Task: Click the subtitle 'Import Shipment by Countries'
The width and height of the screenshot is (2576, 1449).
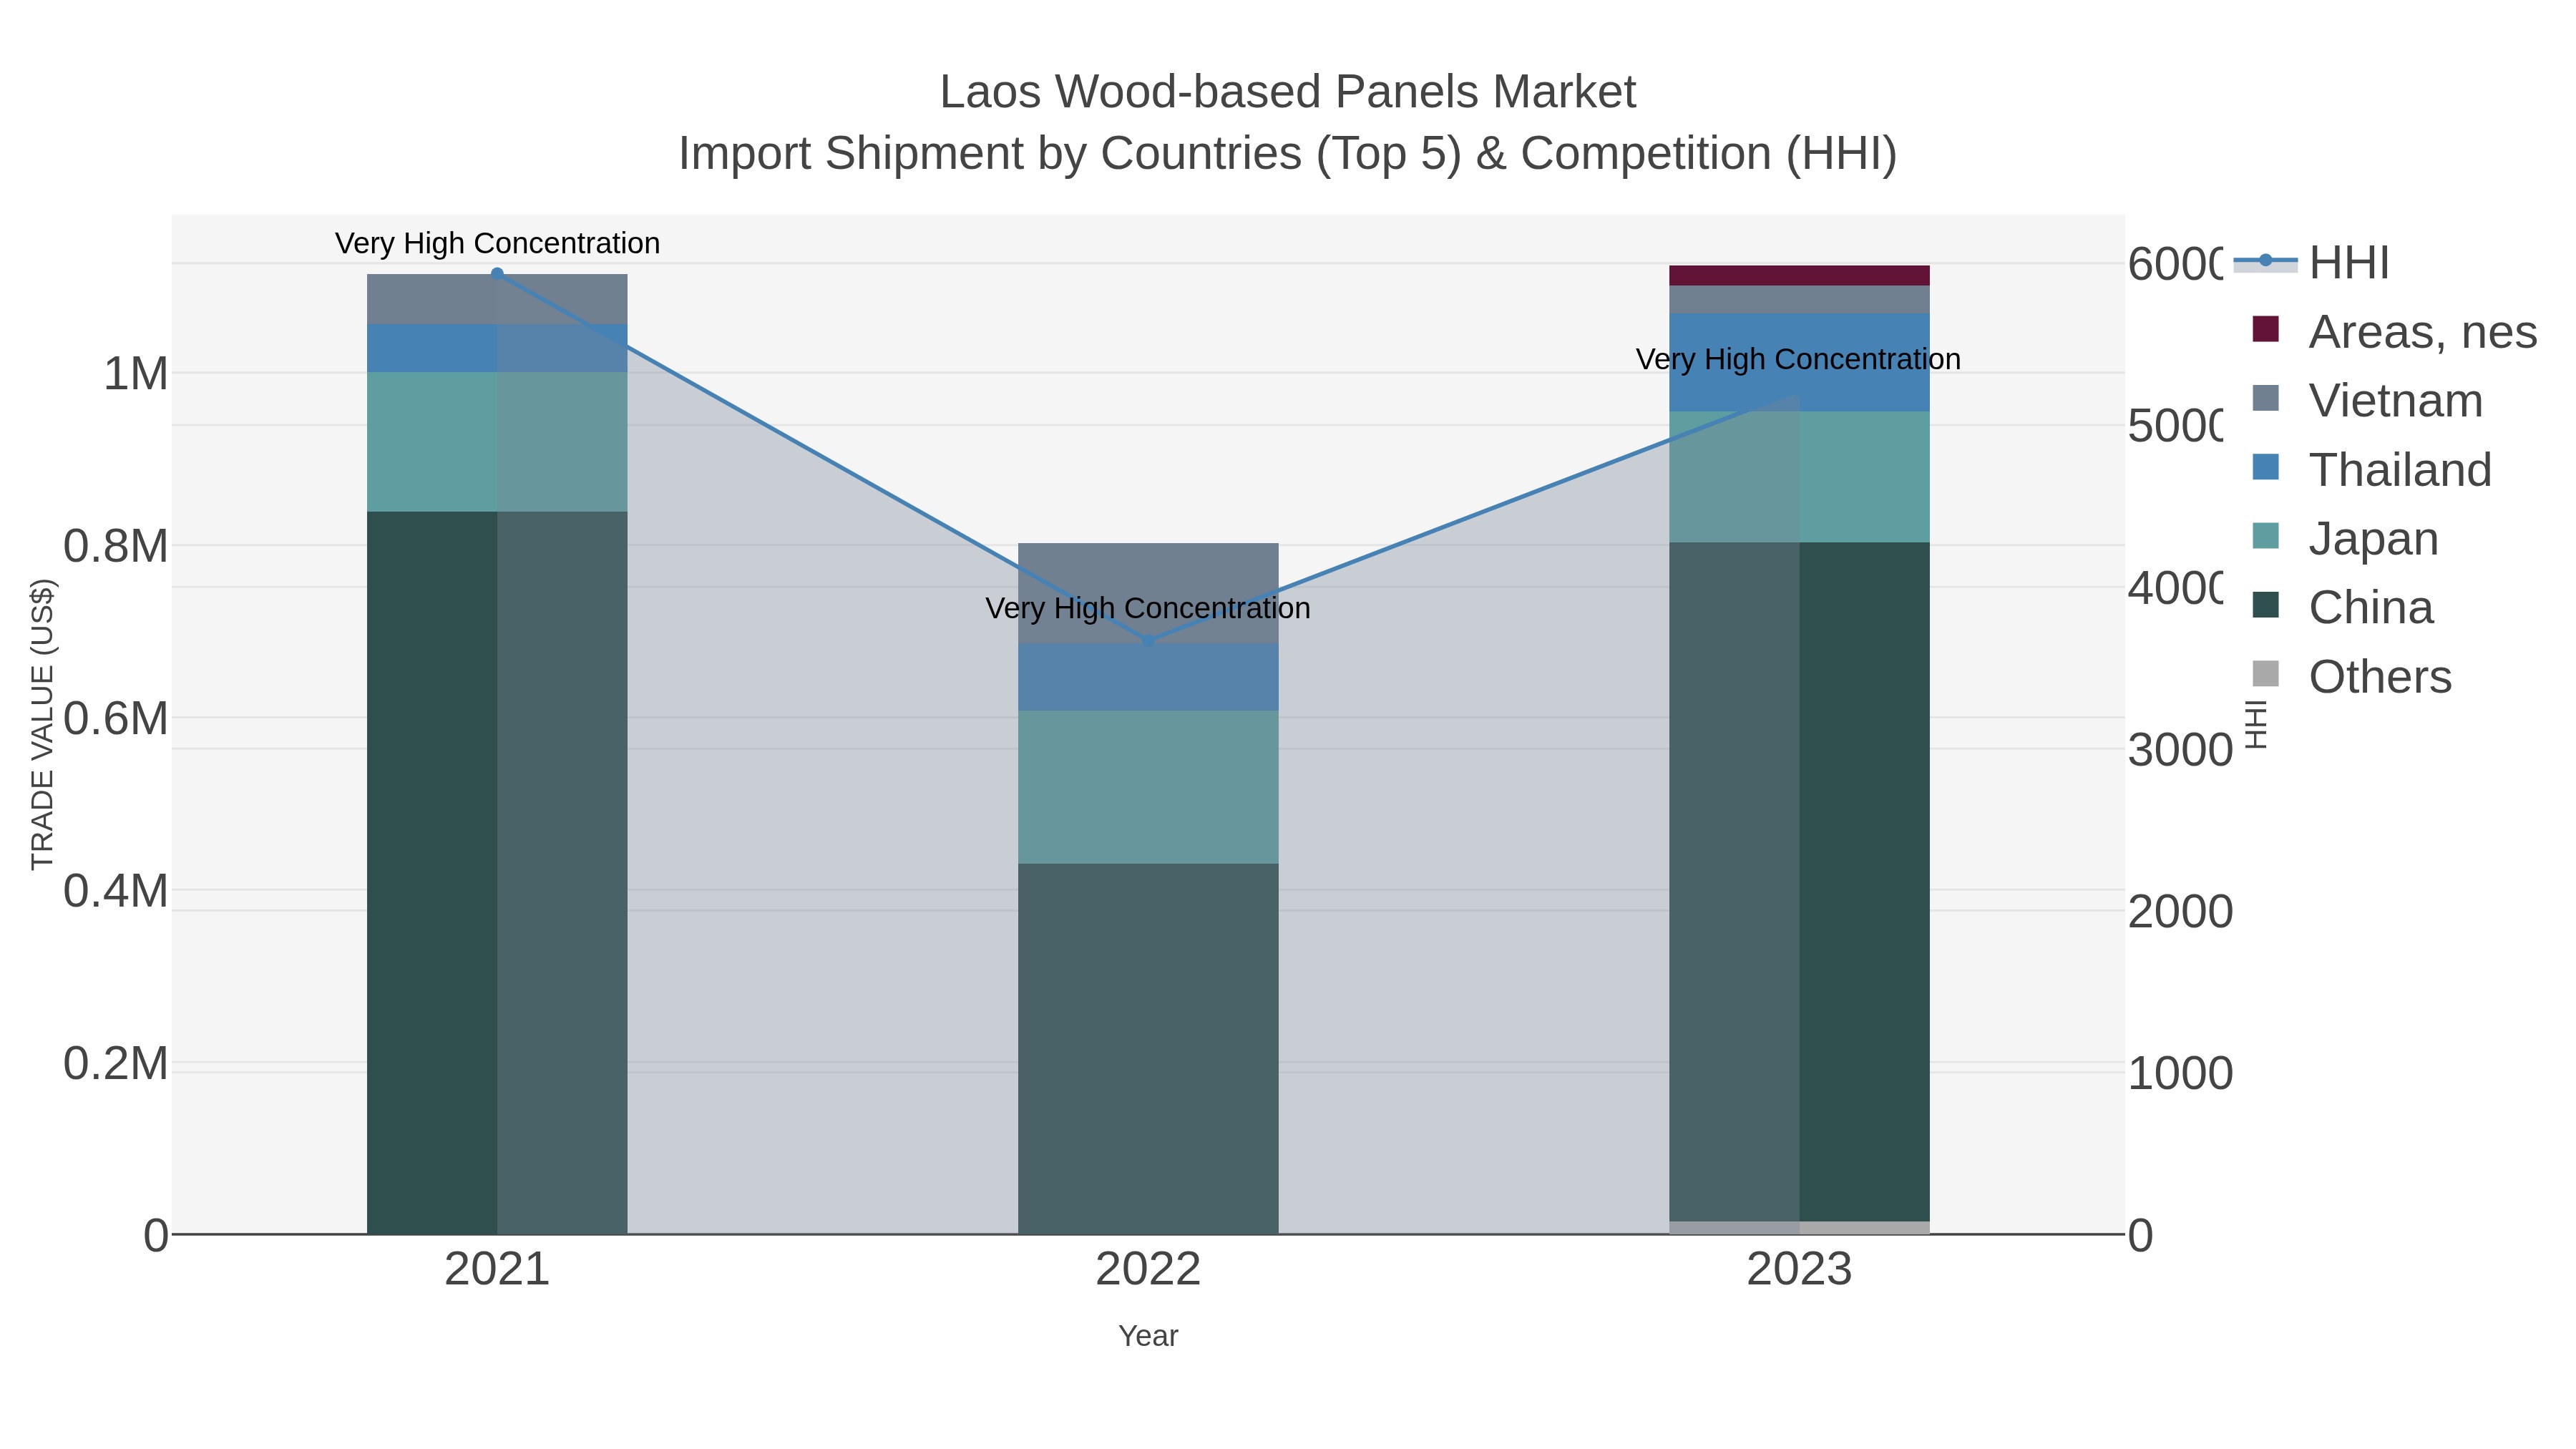Action: pyautogui.click(x=991, y=154)
